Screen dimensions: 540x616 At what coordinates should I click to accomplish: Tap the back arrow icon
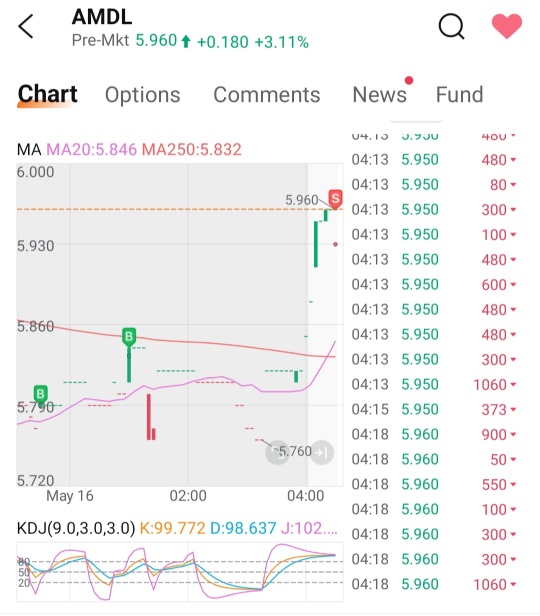pos(26,27)
